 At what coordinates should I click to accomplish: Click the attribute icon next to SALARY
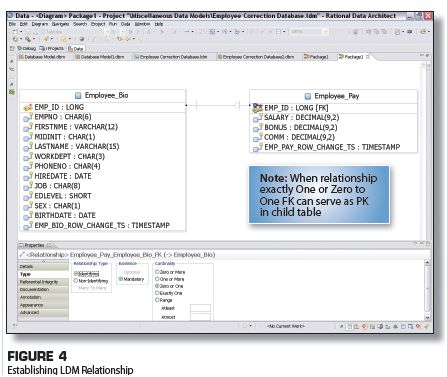click(257, 118)
